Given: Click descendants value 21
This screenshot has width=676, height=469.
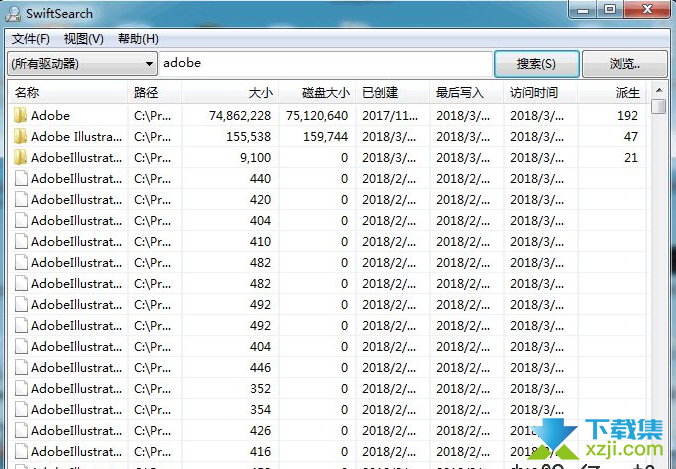Looking at the screenshot, I should click(x=631, y=158).
